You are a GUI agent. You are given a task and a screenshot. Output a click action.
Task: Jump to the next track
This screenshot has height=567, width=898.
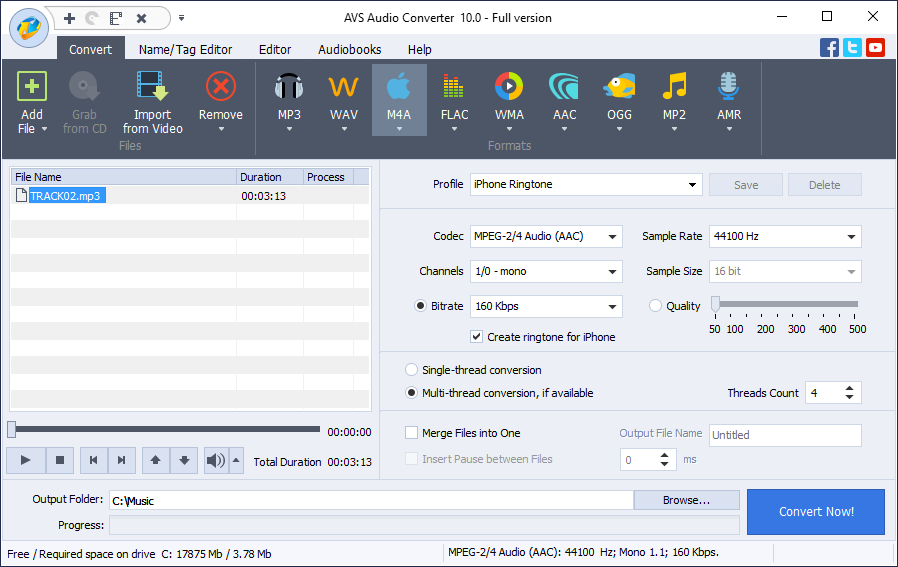pyautogui.click(x=121, y=460)
